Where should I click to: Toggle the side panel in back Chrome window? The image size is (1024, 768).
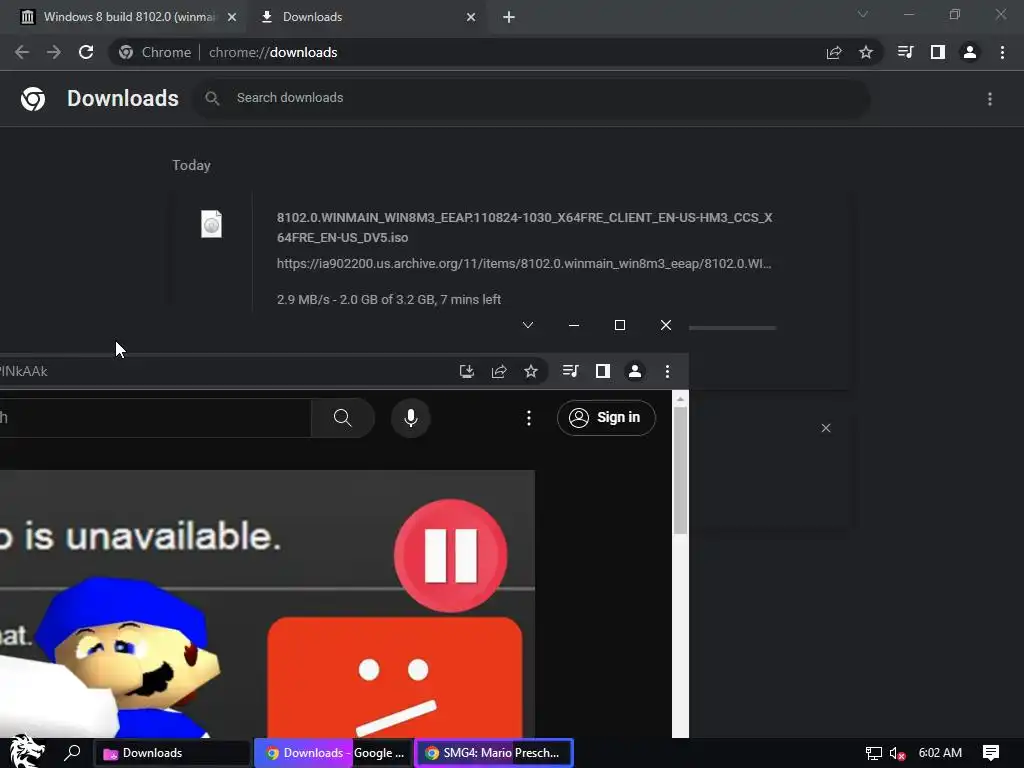click(938, 52)
